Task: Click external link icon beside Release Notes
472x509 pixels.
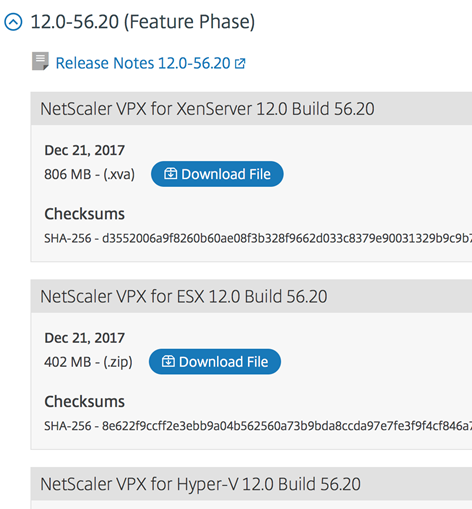Action: (x=240, y=63)
